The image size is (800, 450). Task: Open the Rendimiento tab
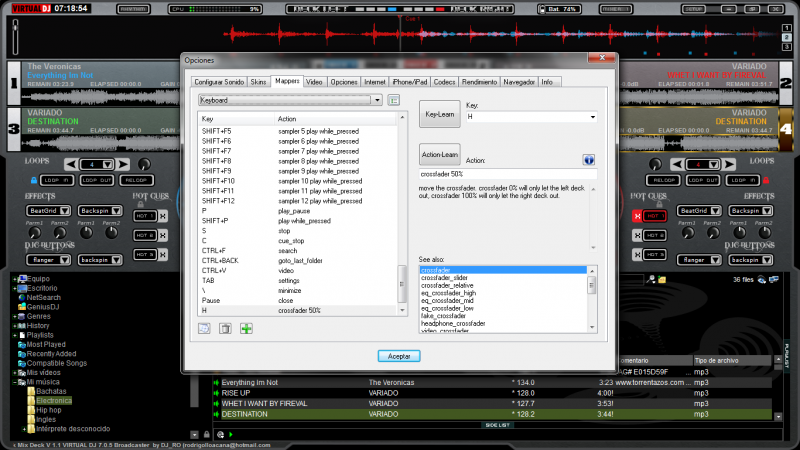tap(482, 81)
